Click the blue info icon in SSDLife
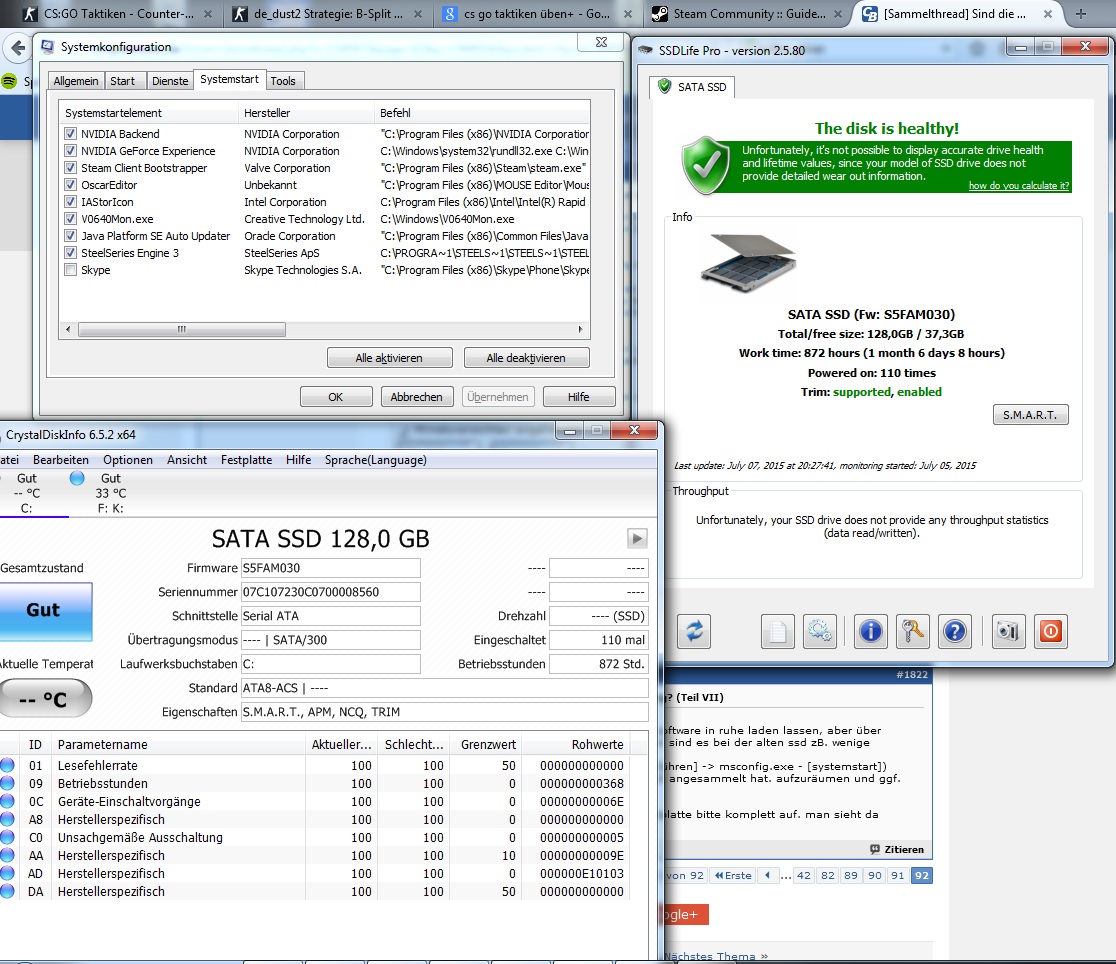Image resolution: width=1116 pixels, height=964 pixels. pyautogui.click(x=870, y=632)
